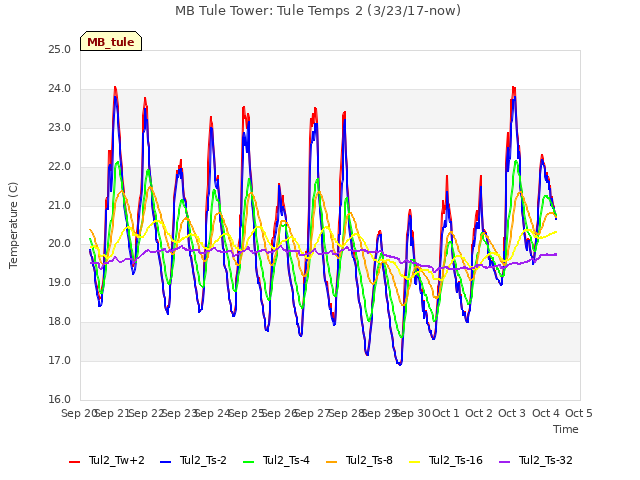Image resolution: width=640 pixels, height=480 pixels.
Task: Click the Oct 4 x-axis date label
Action: [x=546, y=413]
